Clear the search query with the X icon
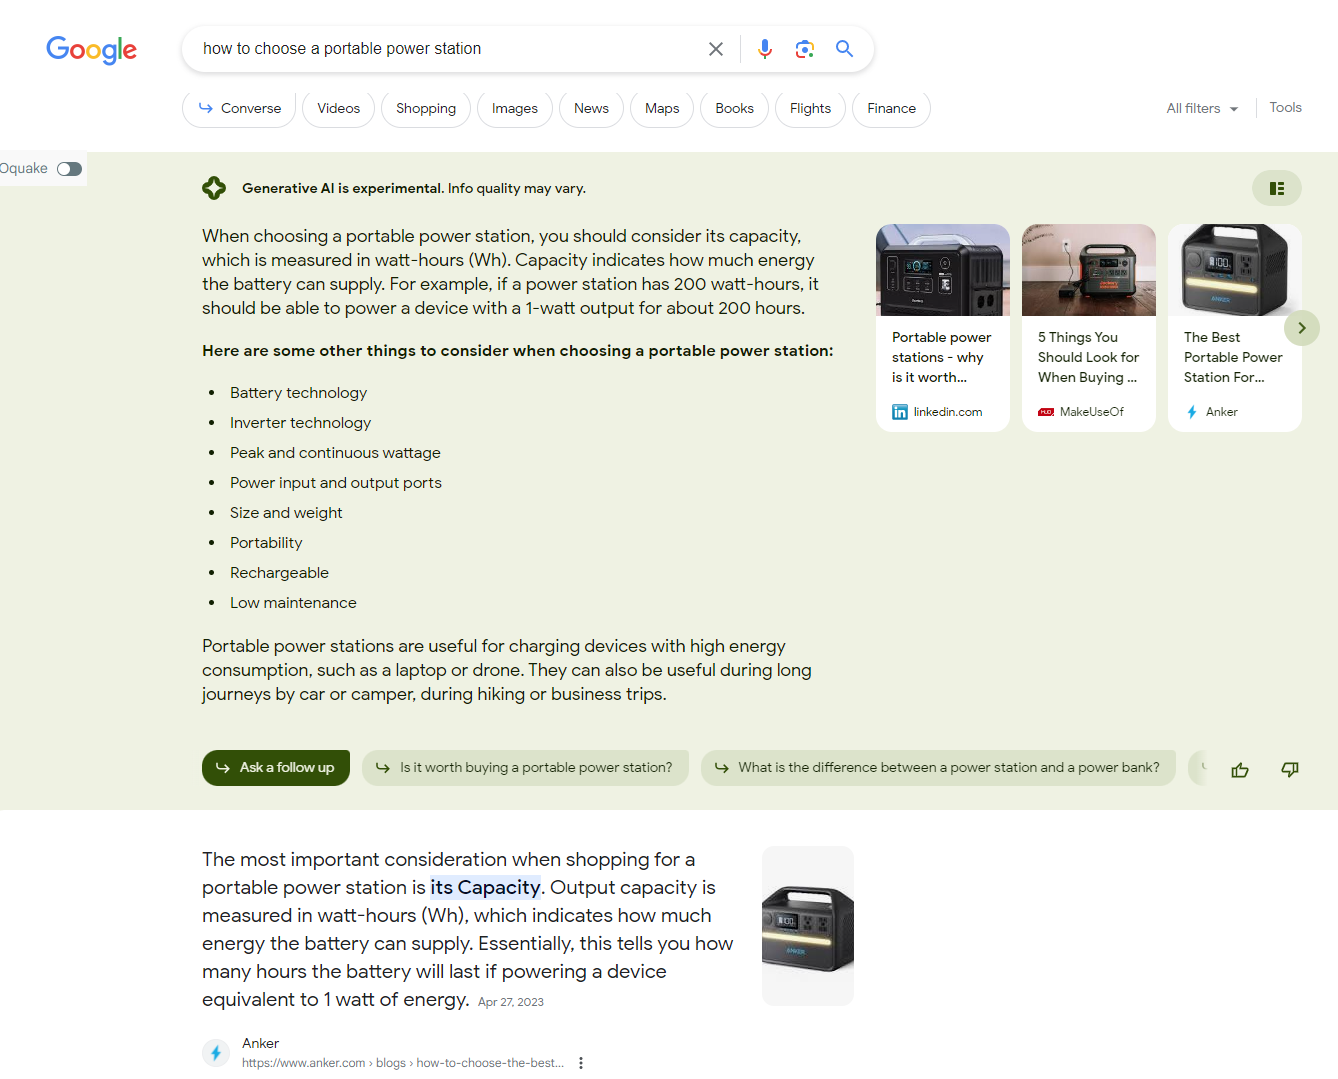The image size is (1338, 1079). pos(716,48)
